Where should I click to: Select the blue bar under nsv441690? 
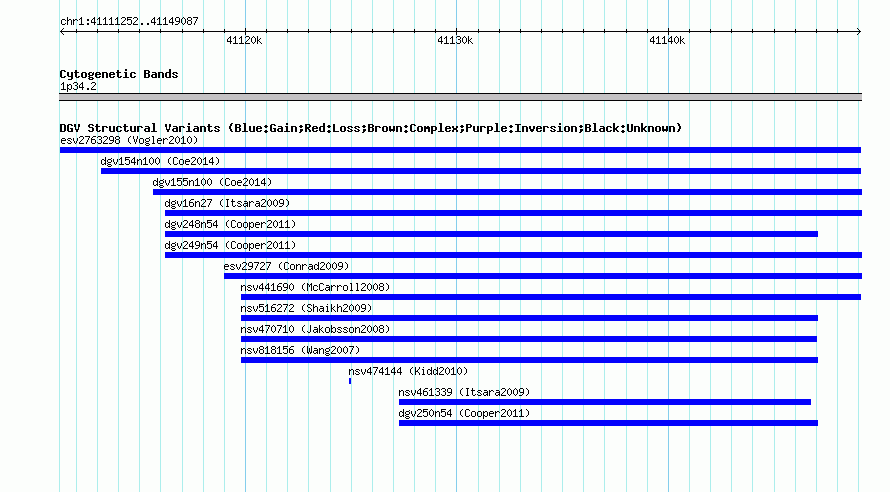[x=551, y=297]
